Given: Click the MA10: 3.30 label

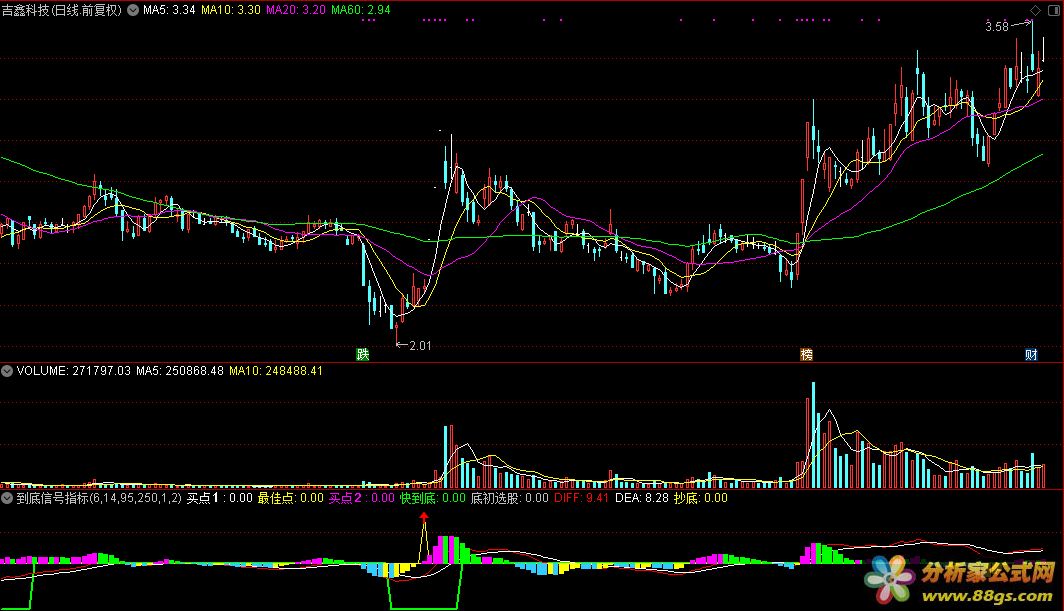Looking at the screenshot, I should click(x=231, y=10).
